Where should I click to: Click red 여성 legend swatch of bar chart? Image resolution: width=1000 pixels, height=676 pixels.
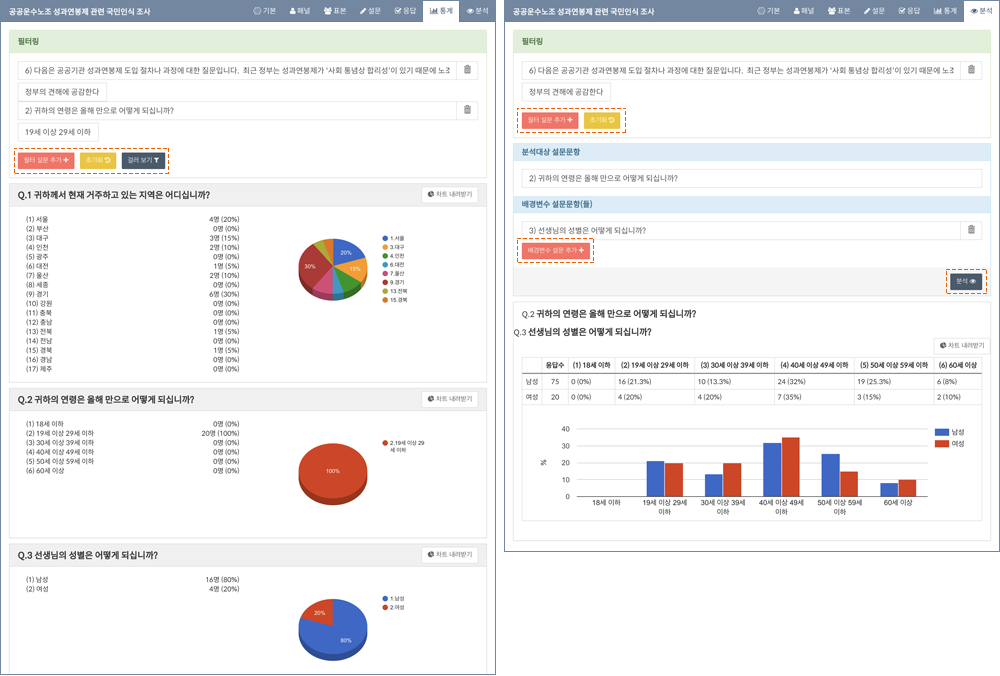[x=941, y=443]
